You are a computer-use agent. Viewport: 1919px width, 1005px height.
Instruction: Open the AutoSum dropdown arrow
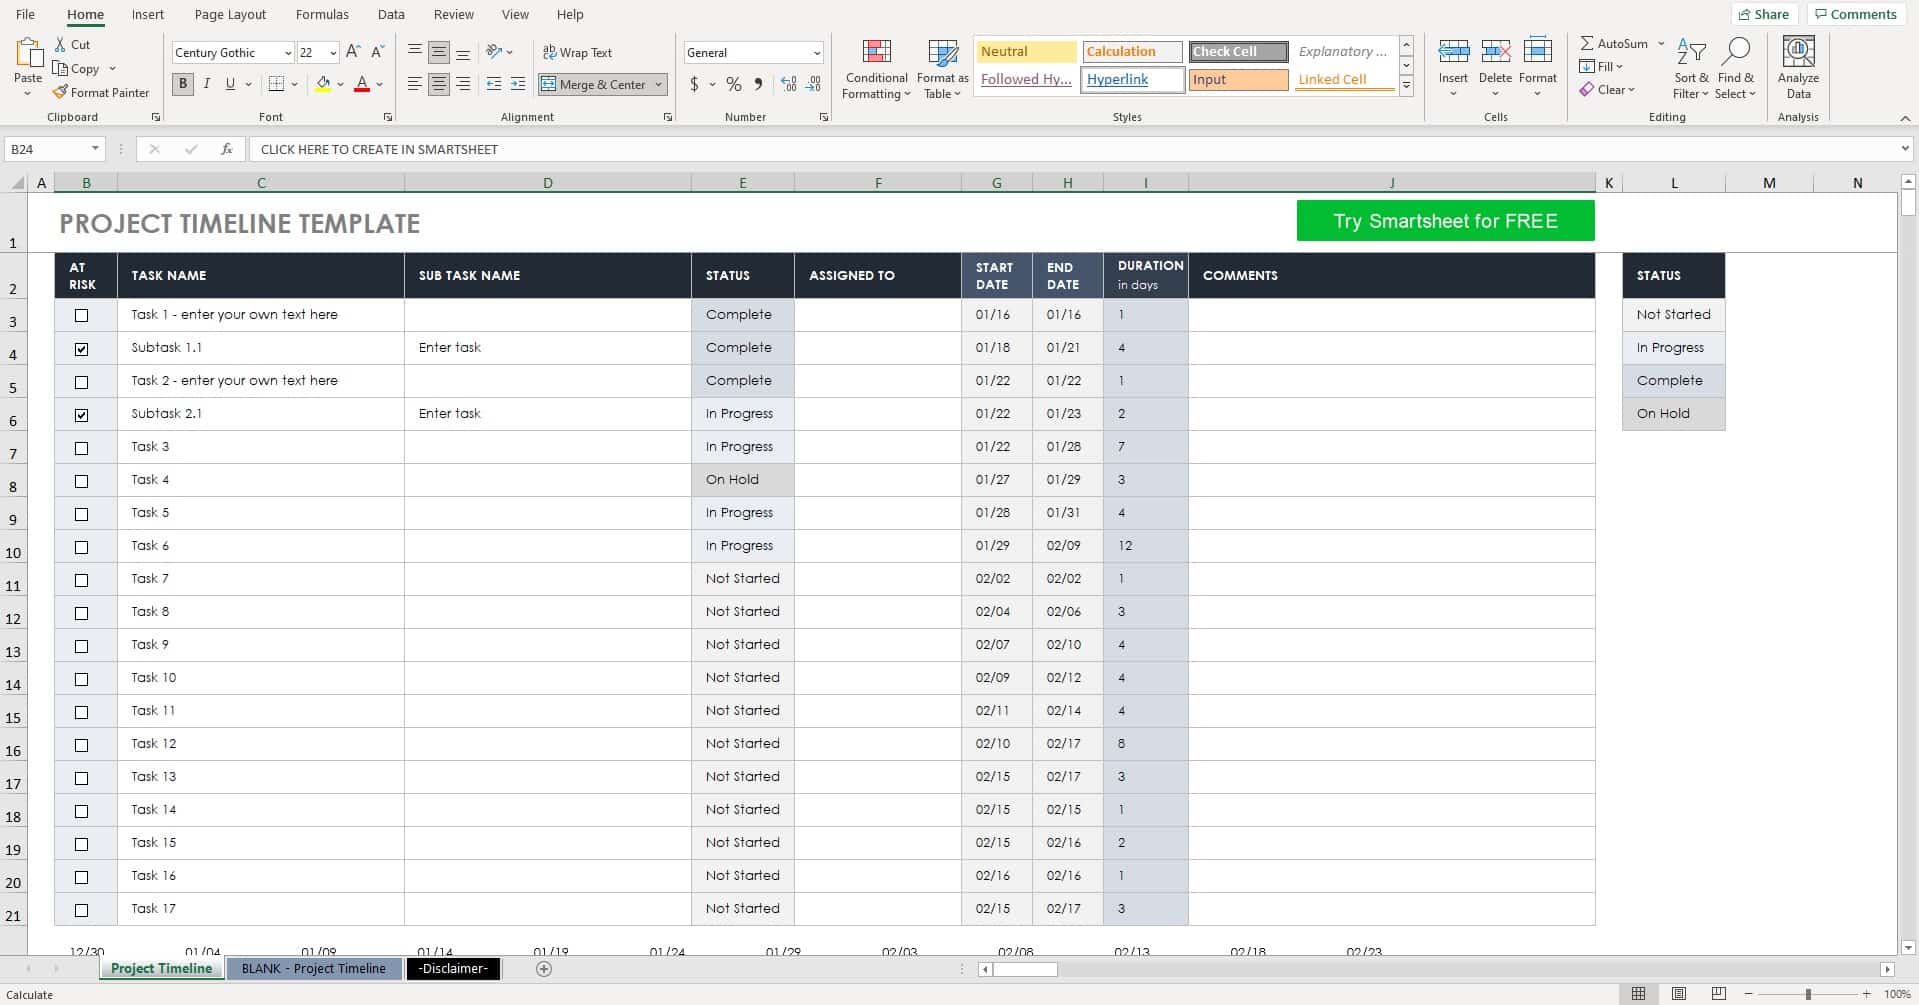(x=1661, y=44)
